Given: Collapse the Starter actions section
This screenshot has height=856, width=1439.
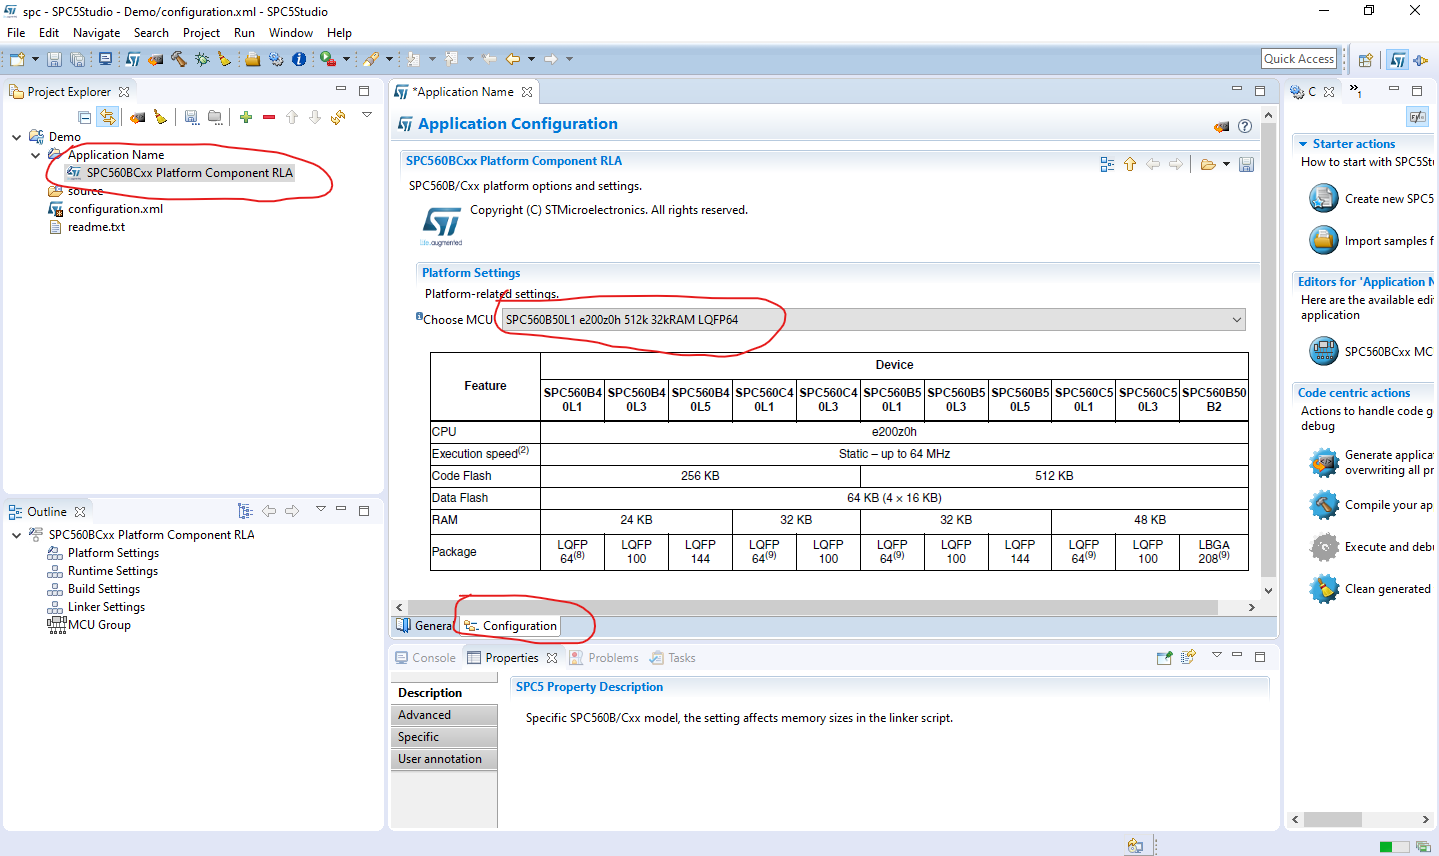Looking at the screenshot, I should click(x=1303, y=144).
